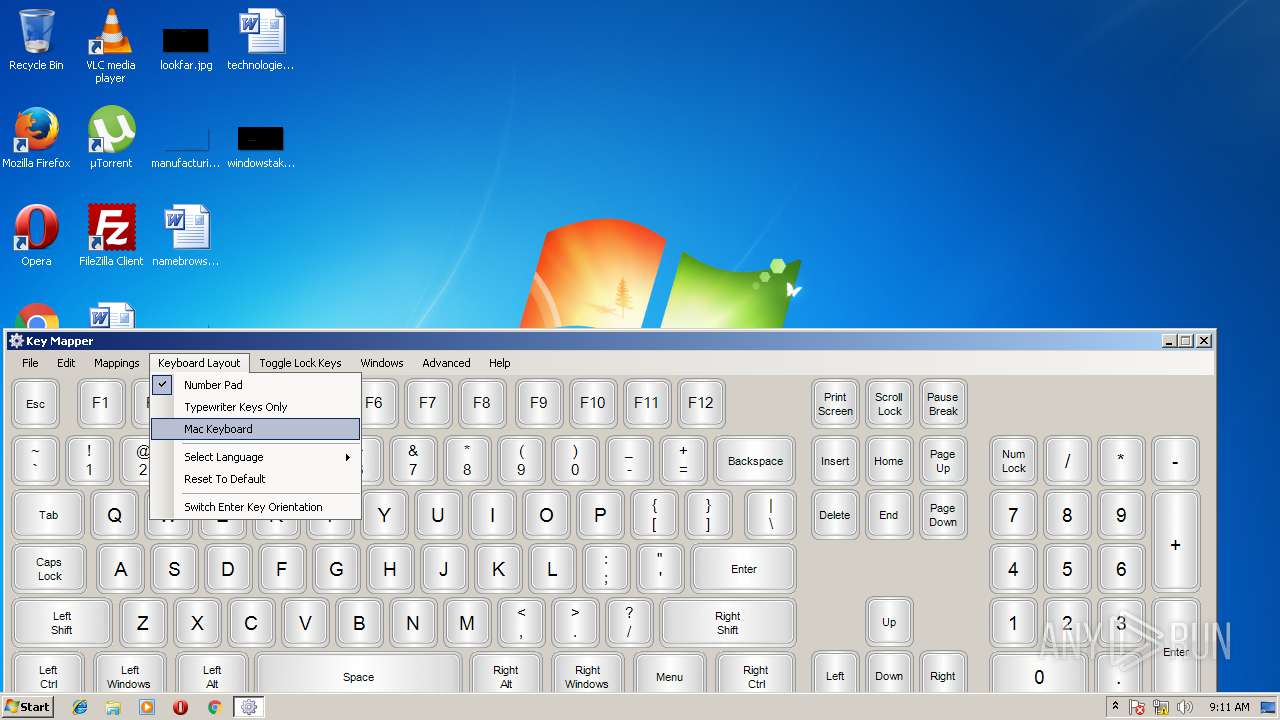The width and height of the screenshot is (1280, 720).
Task: Click the Page Down key
Action: 943,515
